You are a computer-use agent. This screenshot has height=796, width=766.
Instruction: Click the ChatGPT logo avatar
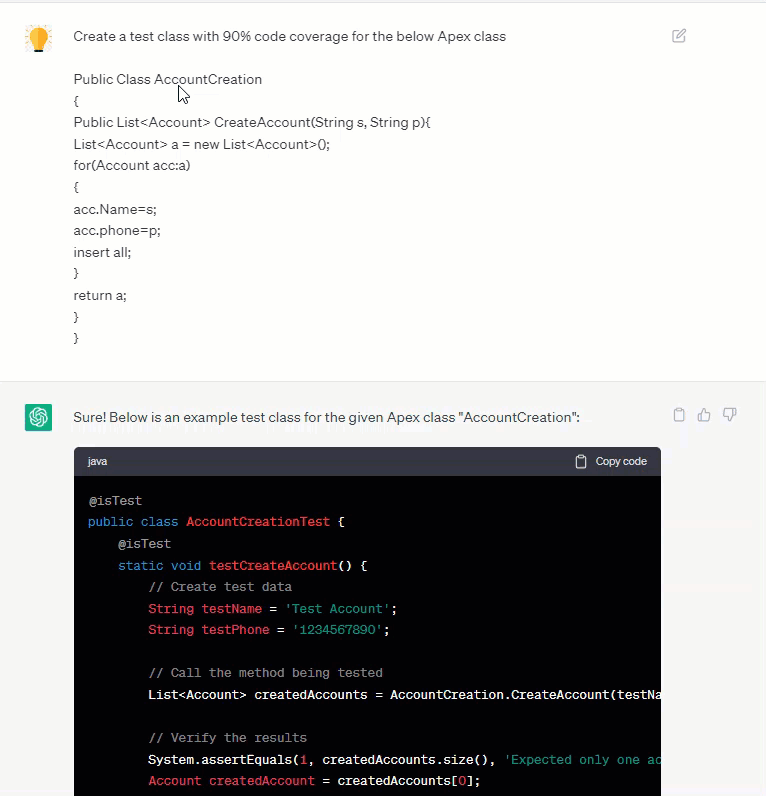click(x=39, y=417)
